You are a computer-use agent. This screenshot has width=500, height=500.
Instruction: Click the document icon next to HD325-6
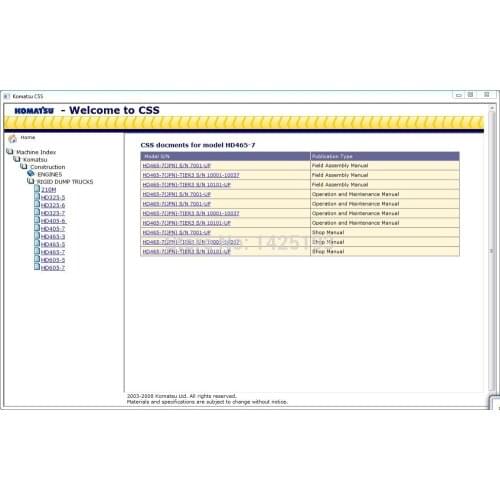(37, 204)
